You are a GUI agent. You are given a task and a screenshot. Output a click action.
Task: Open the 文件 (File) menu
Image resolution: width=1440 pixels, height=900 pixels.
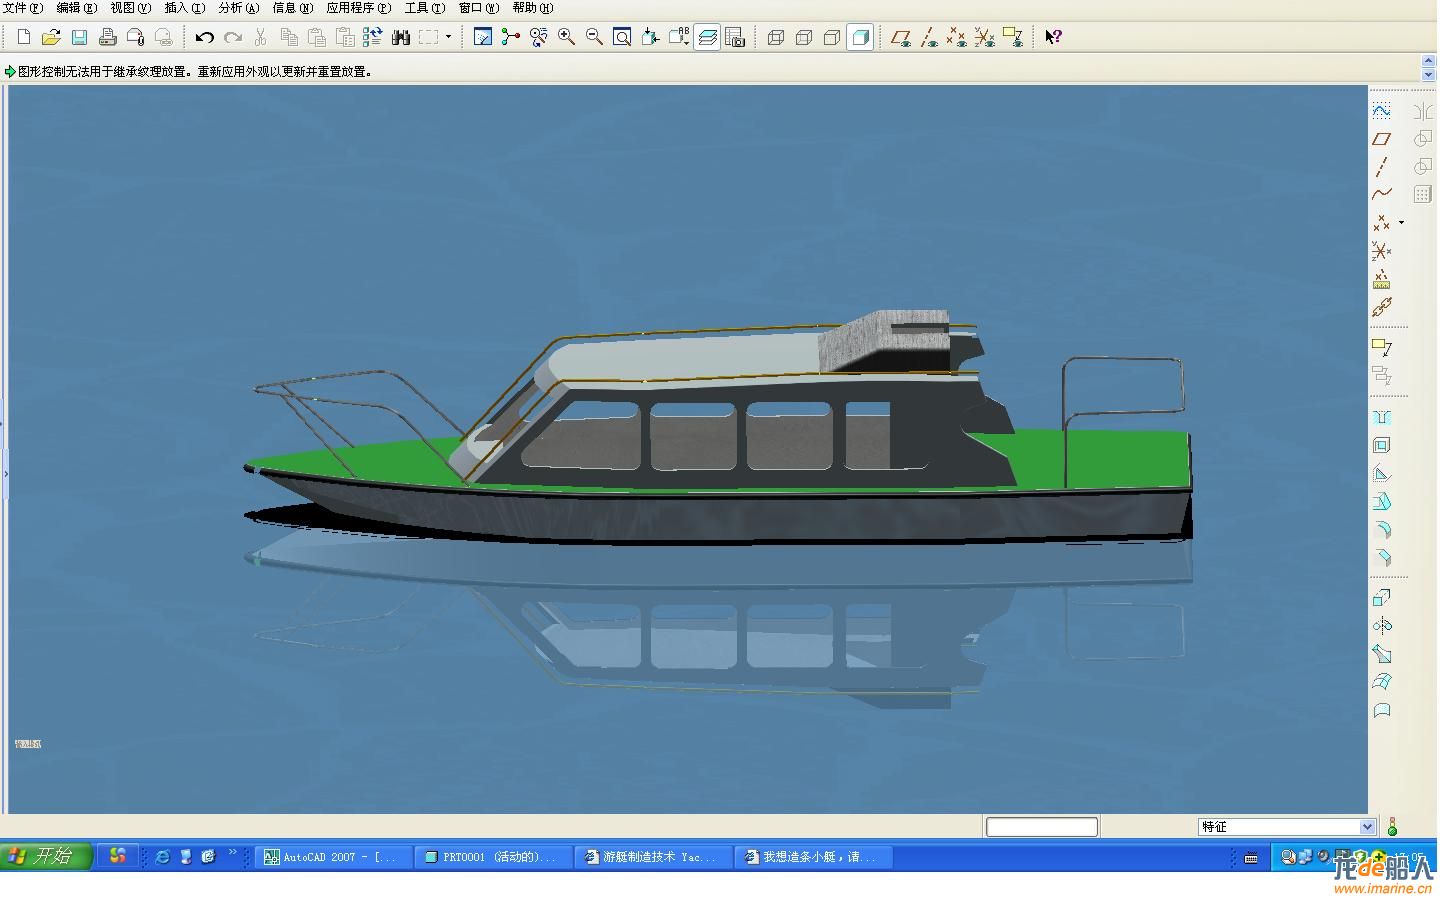click(23, 8)
